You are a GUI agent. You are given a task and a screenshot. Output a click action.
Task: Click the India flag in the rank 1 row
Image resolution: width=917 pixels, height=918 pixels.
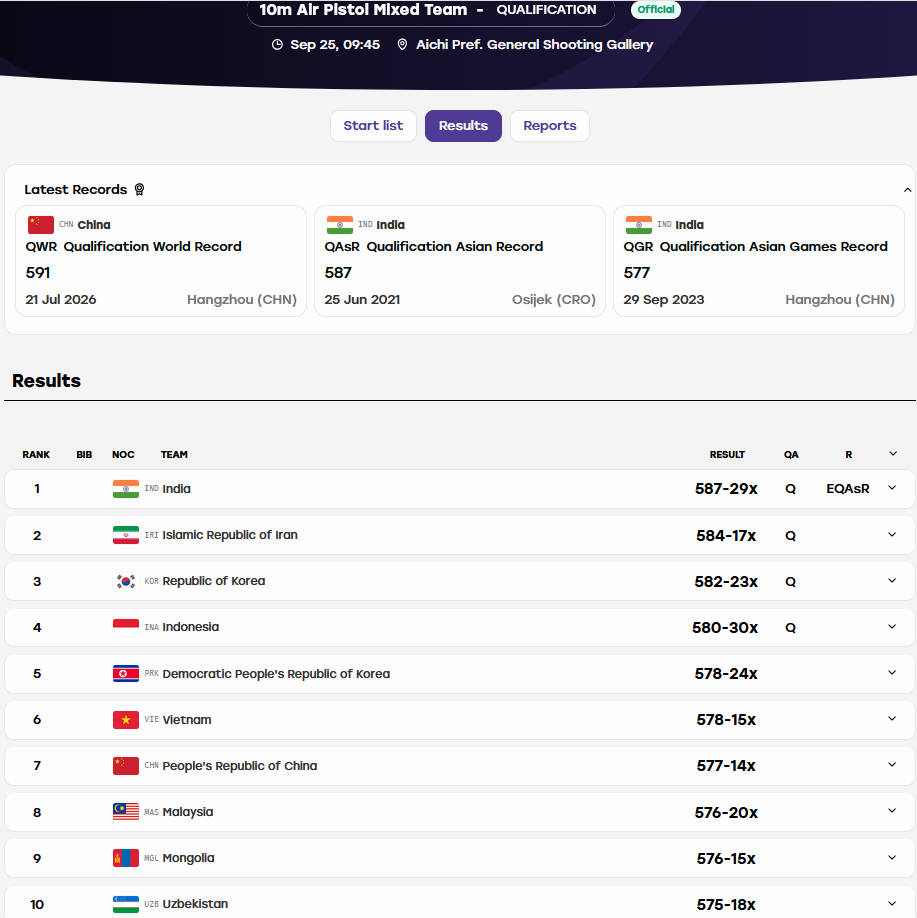126,489
